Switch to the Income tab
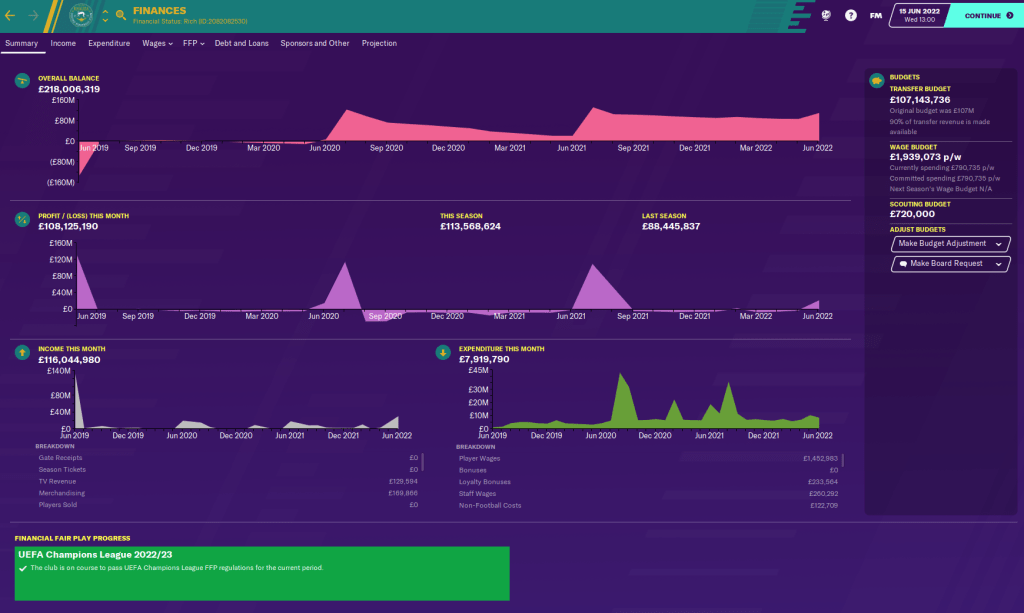 pos(63,43)
